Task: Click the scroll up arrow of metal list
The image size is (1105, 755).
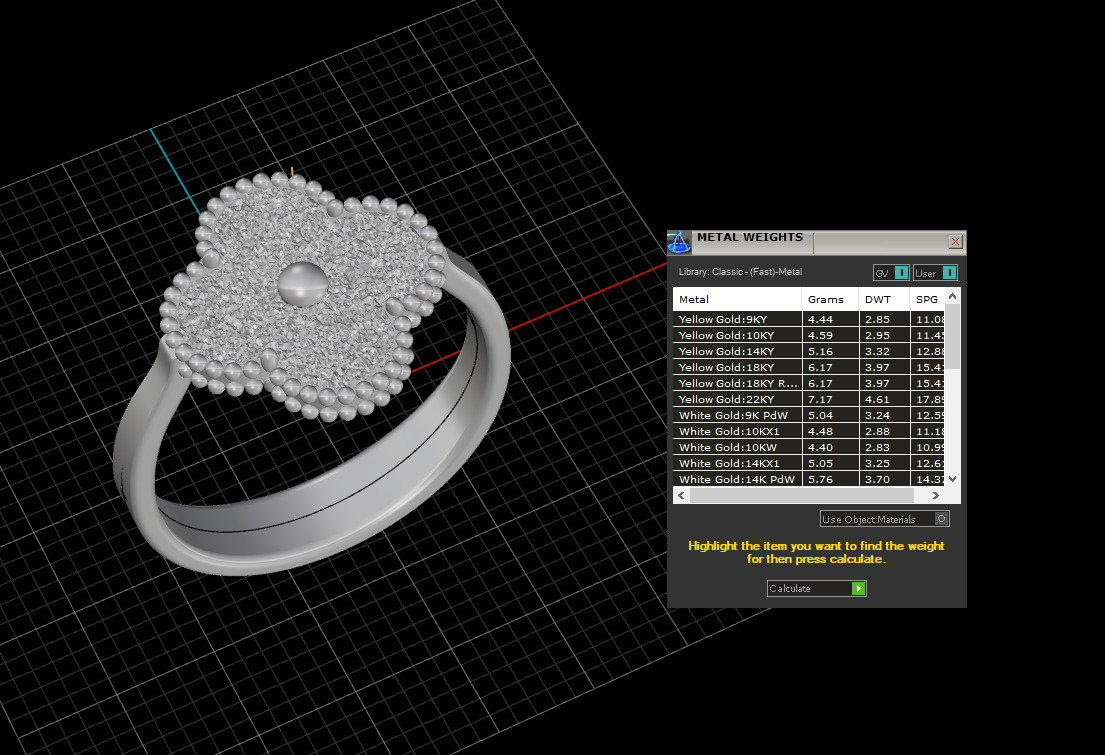Action: point(952,296)
